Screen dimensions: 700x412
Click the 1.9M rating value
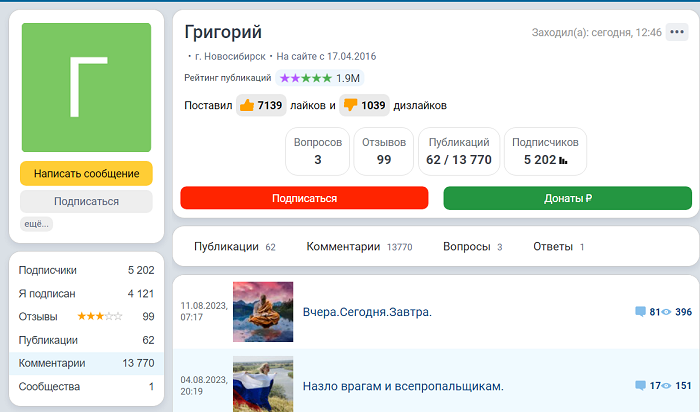coord(348,79)
